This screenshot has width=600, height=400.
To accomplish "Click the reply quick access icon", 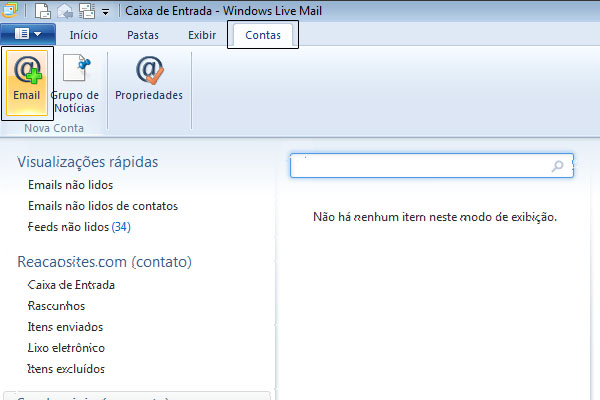I will pyautogui.click(x=63, y=13).
